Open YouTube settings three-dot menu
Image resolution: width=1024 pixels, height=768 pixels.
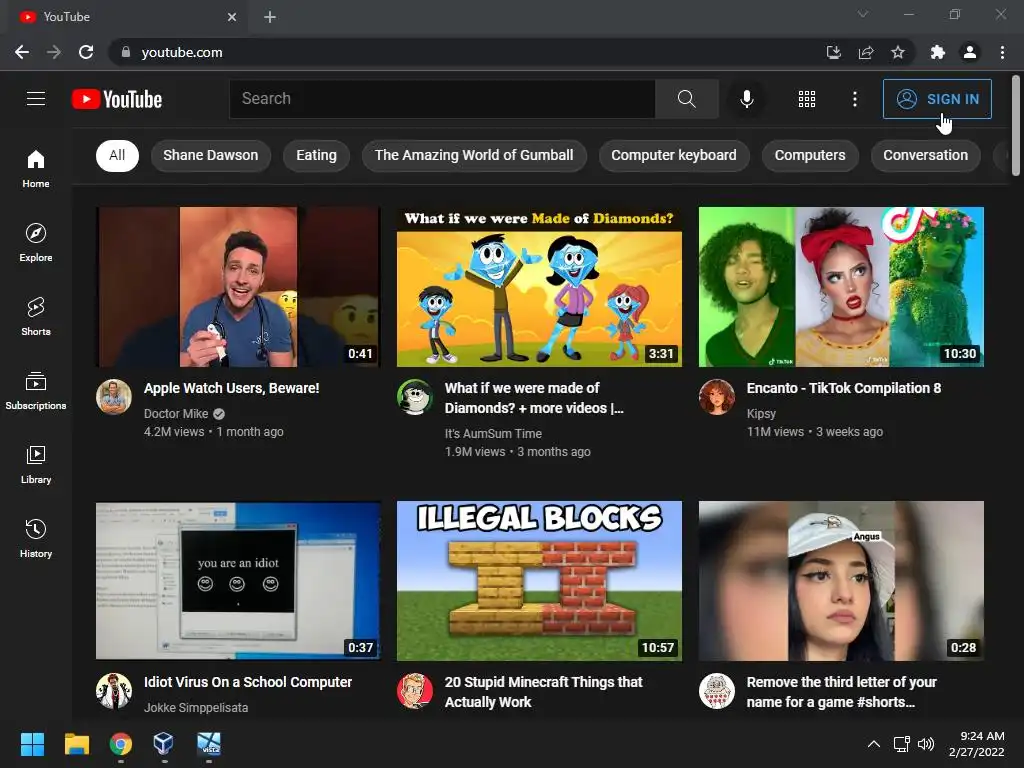pyautogui.click(x=854, y=99)
